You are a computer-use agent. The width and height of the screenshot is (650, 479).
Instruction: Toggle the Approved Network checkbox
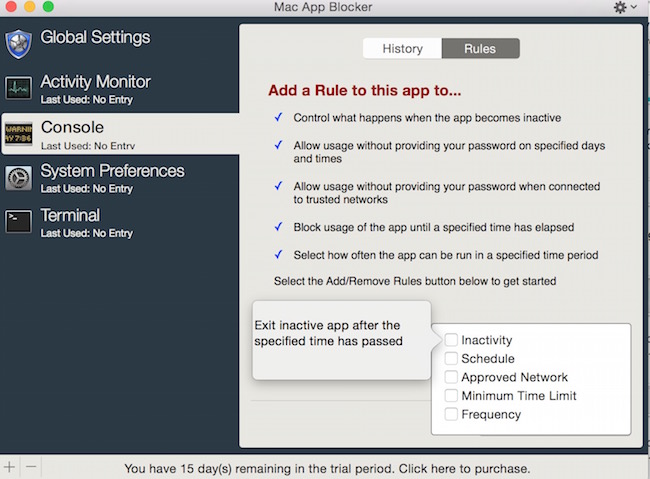(x=452, y=378)
